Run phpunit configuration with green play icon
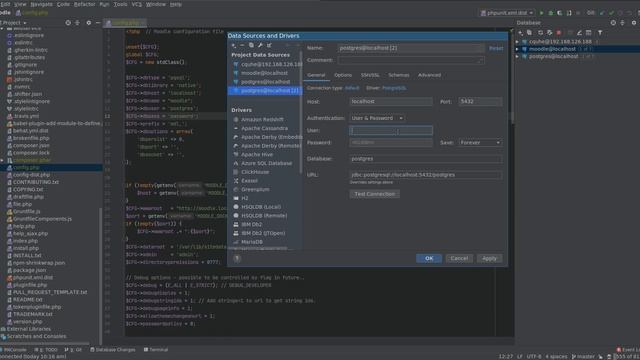640x360 pixels. click(x=542, y=13)
